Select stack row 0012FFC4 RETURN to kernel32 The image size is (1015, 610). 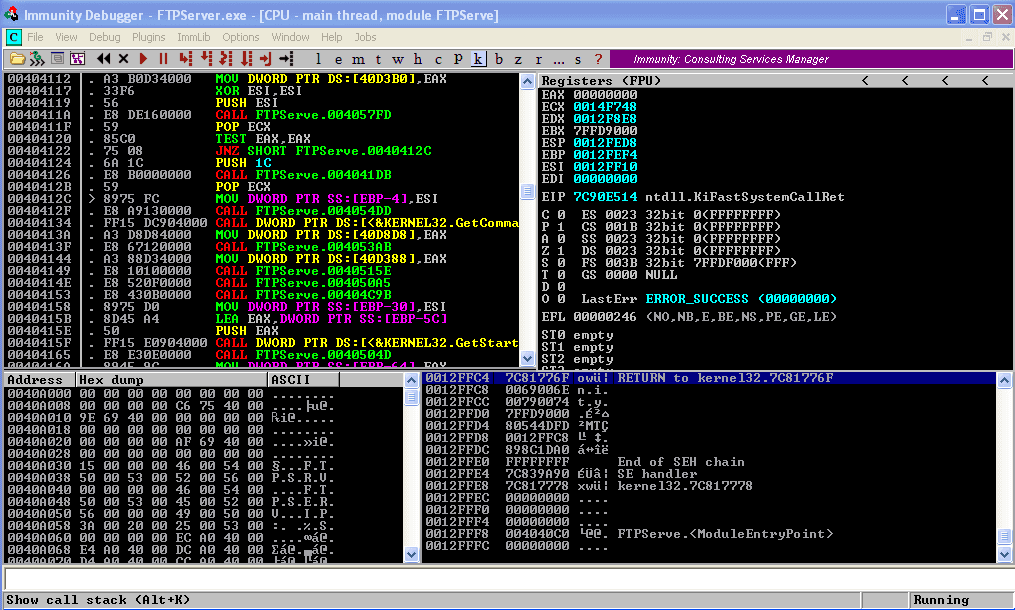[709, 378]
